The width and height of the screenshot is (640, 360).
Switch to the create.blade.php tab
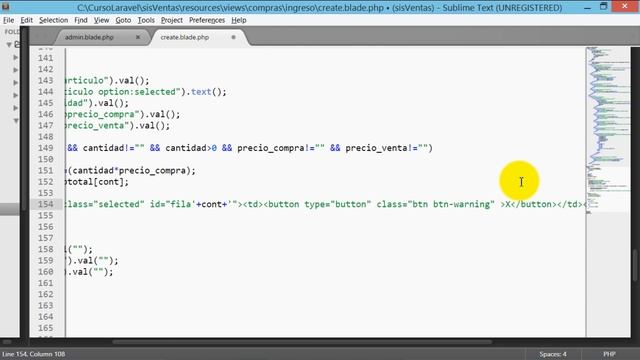coord(184,37)
